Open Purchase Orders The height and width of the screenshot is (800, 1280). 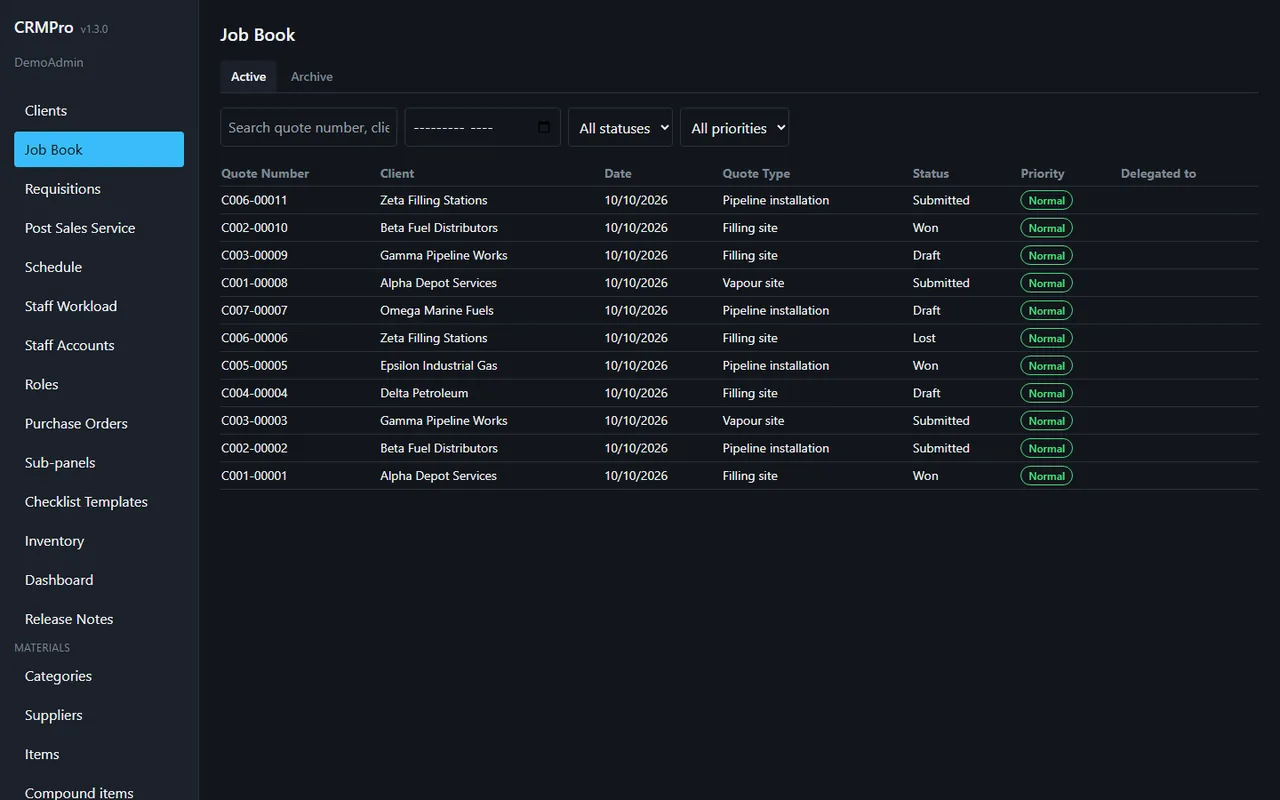click(x=99, y=423)
